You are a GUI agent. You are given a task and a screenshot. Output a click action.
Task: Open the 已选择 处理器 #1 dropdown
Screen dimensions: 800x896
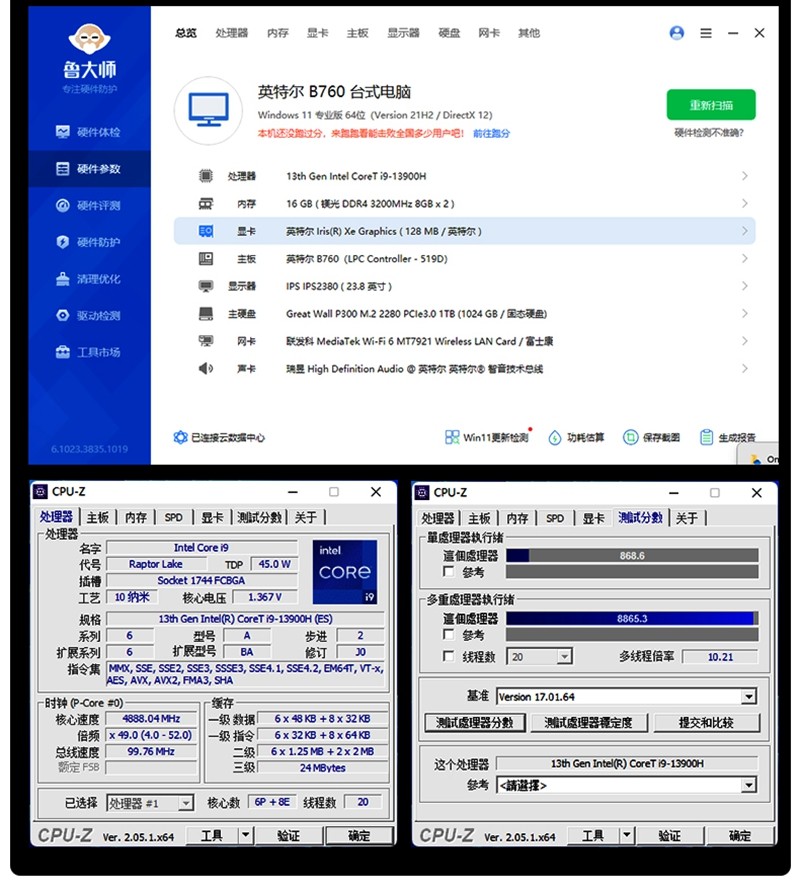point(150,803)
